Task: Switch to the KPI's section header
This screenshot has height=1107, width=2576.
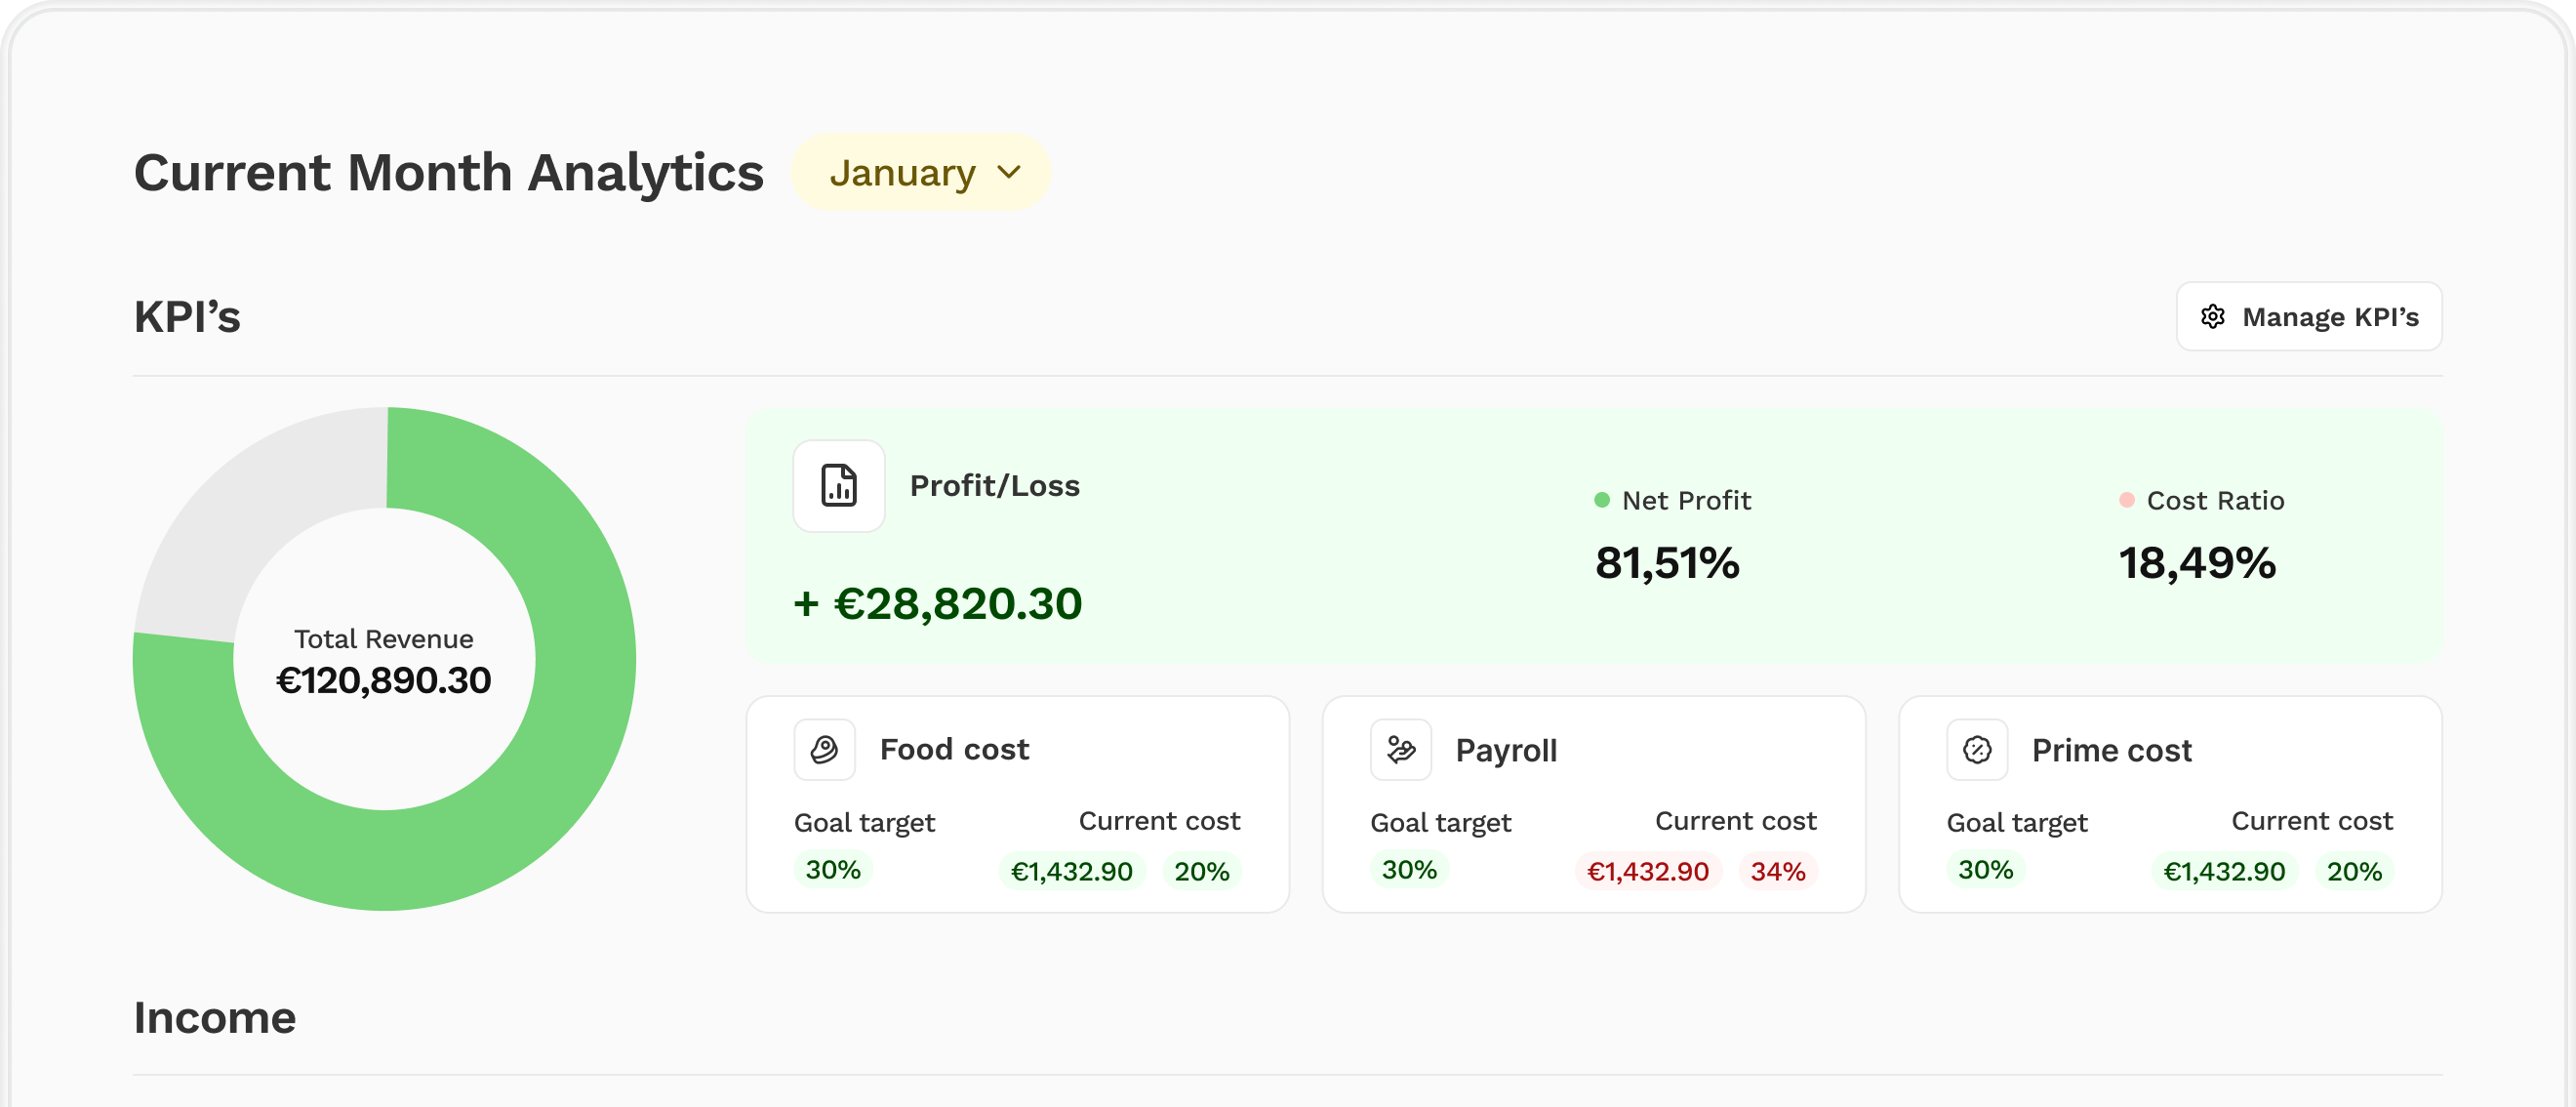Action: click(187, 316)
